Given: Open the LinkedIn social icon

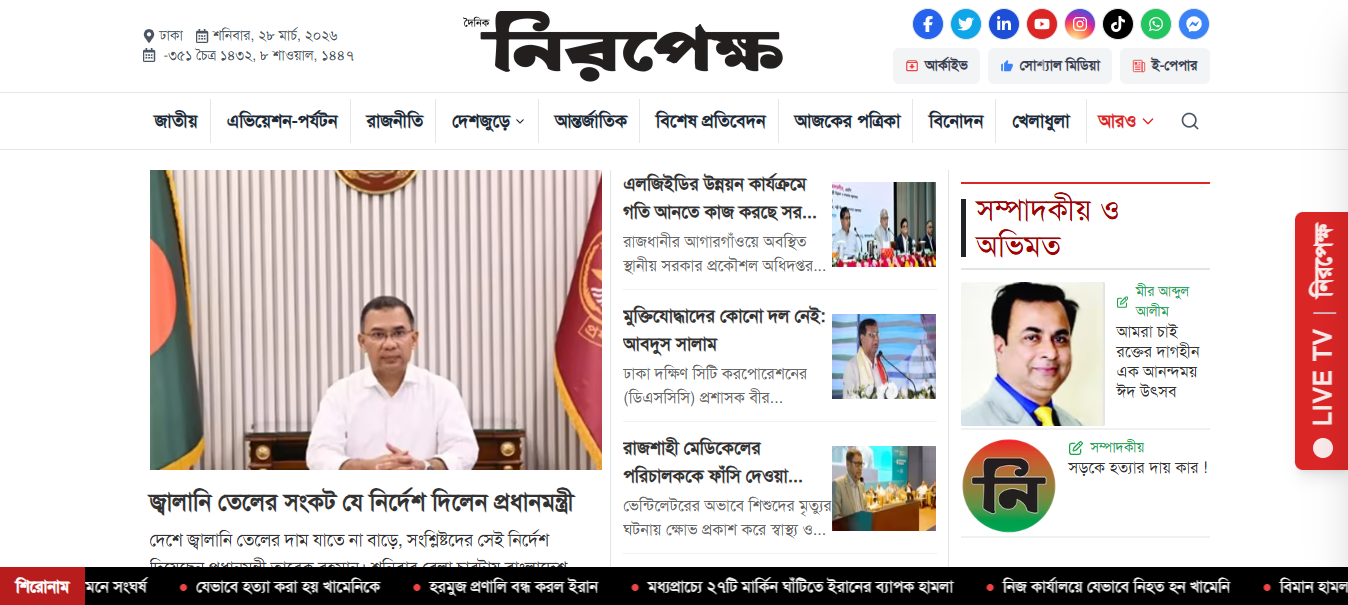Looking at the screenshot, I should point(1004,24).
